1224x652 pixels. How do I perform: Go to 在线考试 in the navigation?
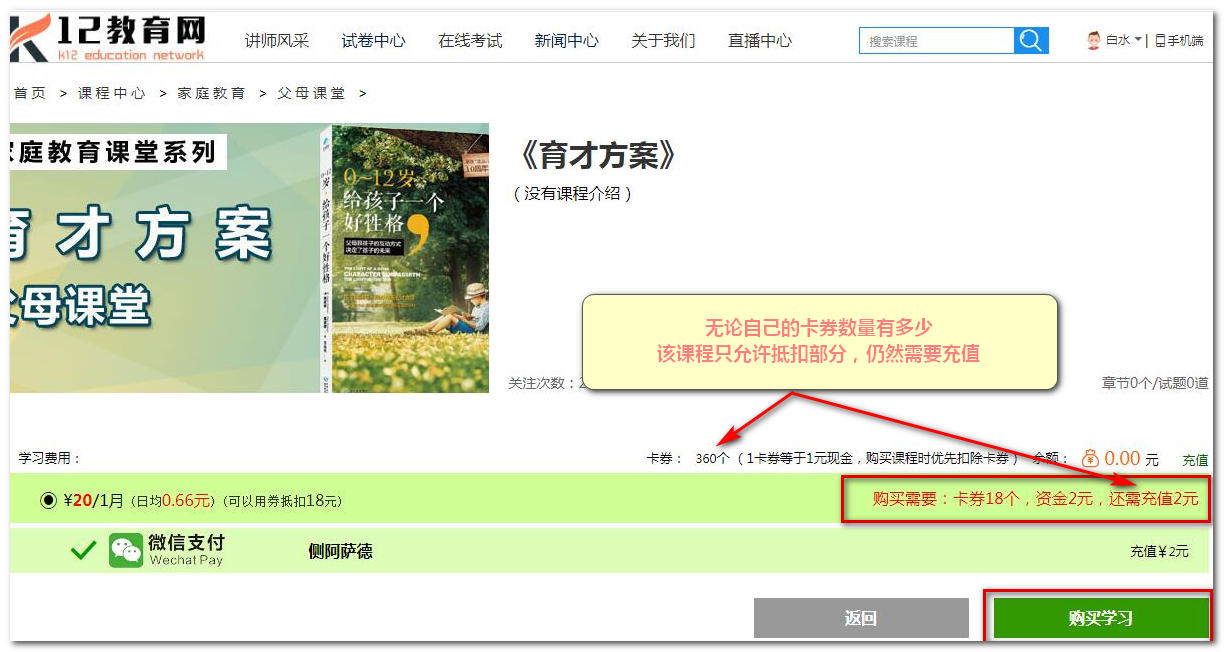tap(470, 41)
